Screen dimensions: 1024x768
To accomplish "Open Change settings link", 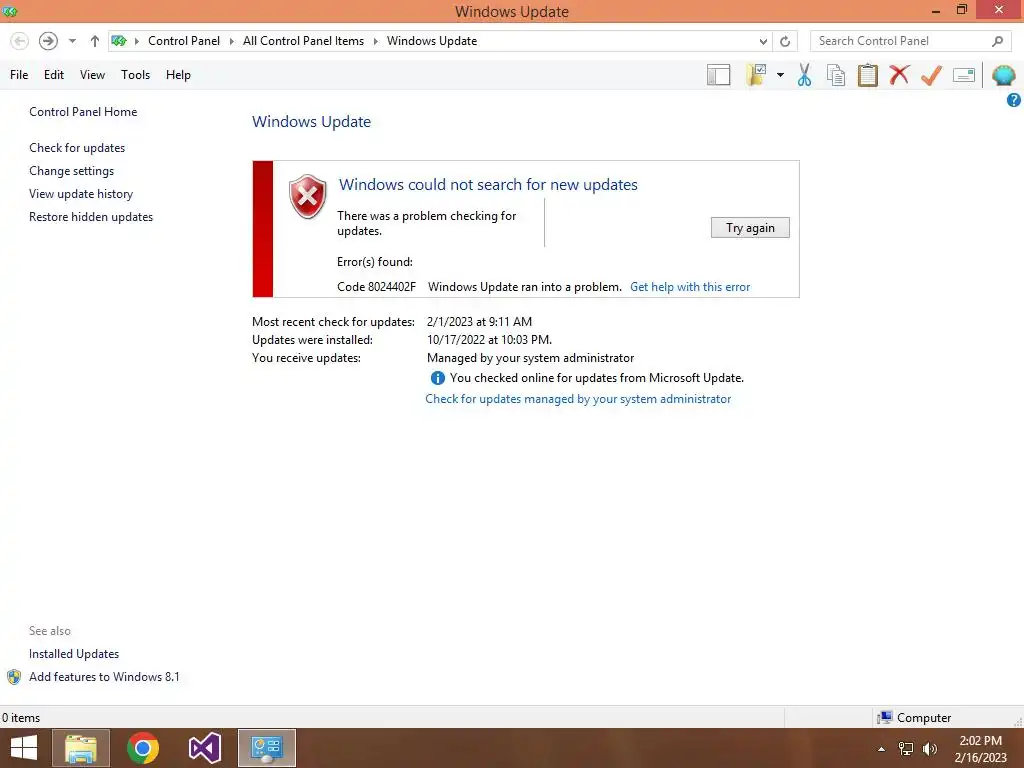I will [71, 170].
